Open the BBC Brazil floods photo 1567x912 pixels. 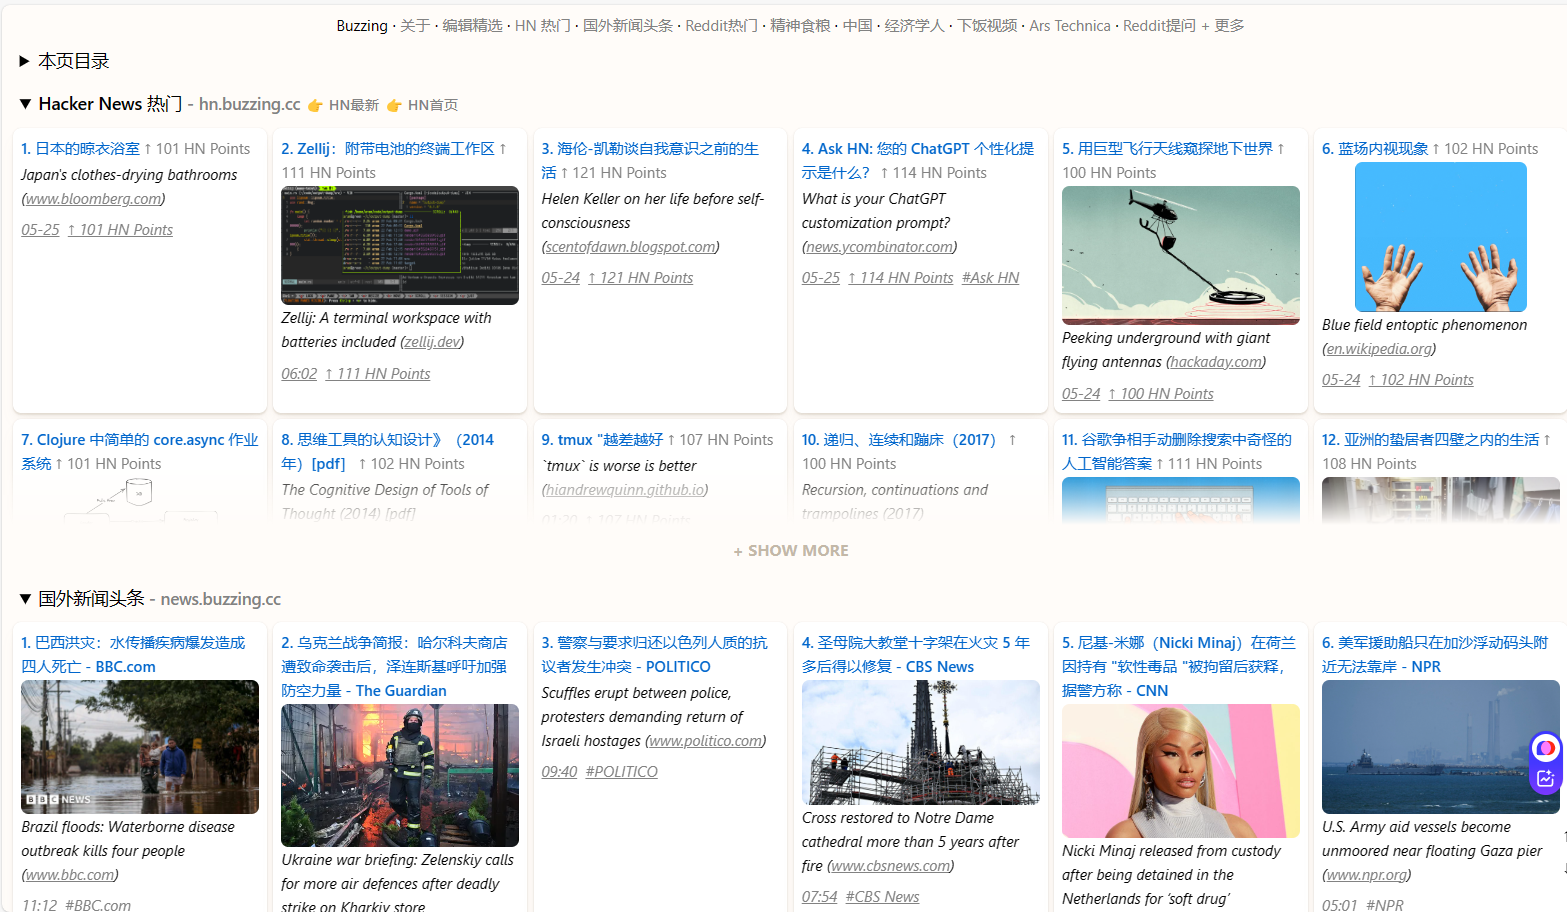tap(140, 747)
